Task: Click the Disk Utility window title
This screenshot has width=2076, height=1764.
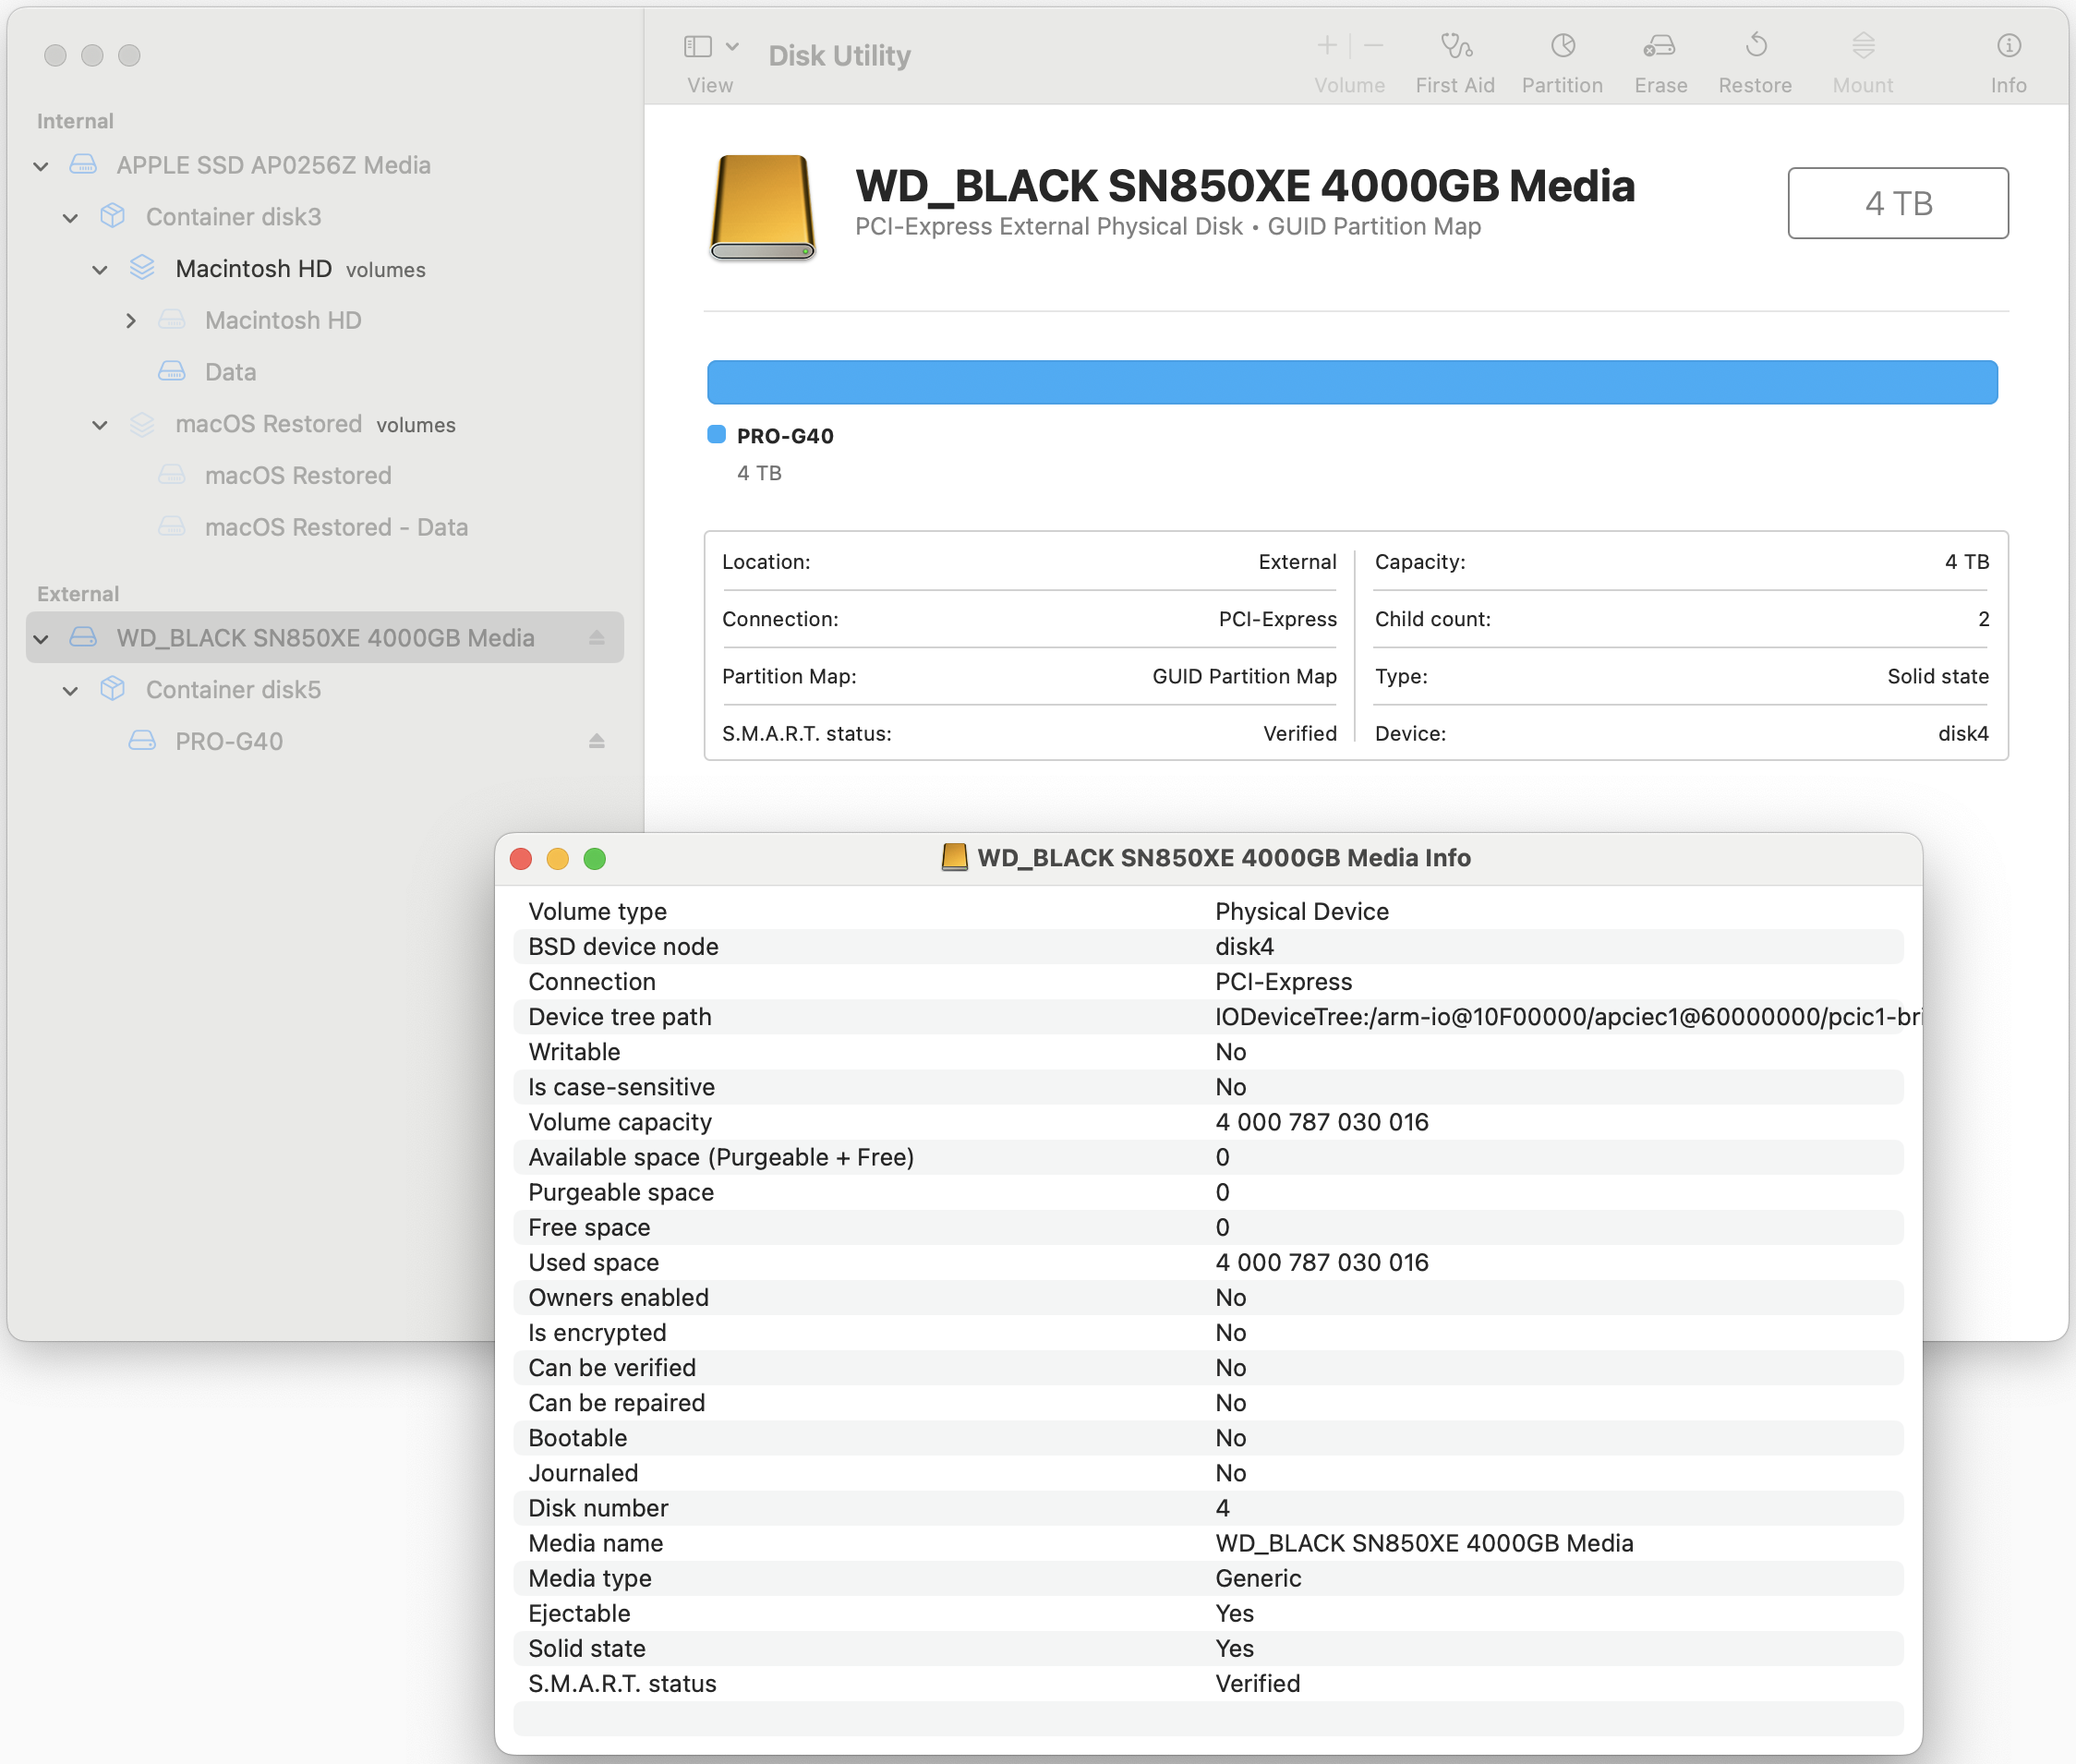Action: click(x=840, y=56)
